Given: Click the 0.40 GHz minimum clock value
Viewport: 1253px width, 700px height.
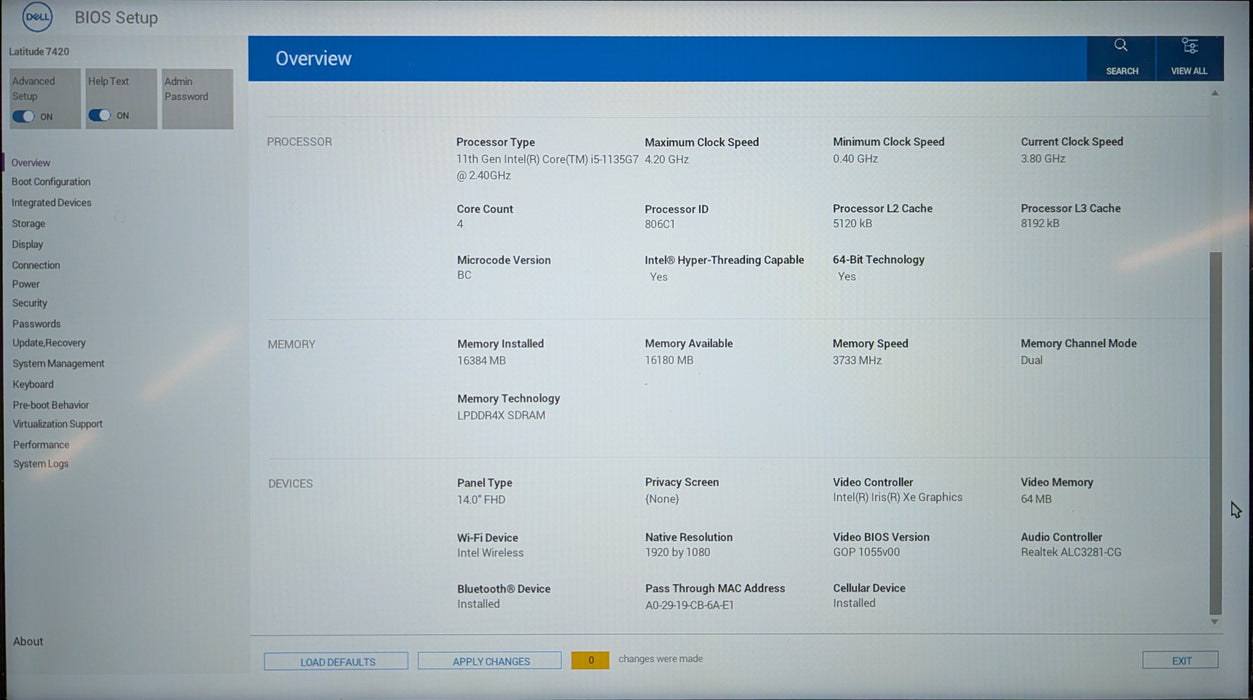Looking at the screenshot, I should (855, 159).
